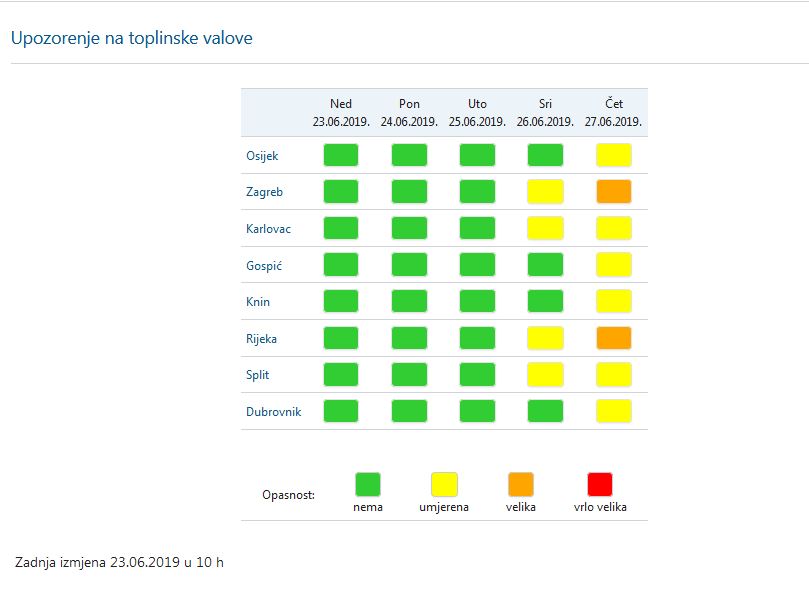Click Osijek's yellow swatch for Thursday
The image size is (809, 594).
point(613,155)
